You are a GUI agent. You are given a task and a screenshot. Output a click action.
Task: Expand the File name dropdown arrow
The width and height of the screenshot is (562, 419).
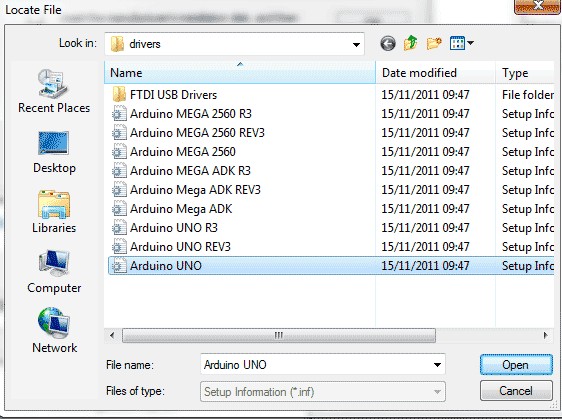point(437,365)
